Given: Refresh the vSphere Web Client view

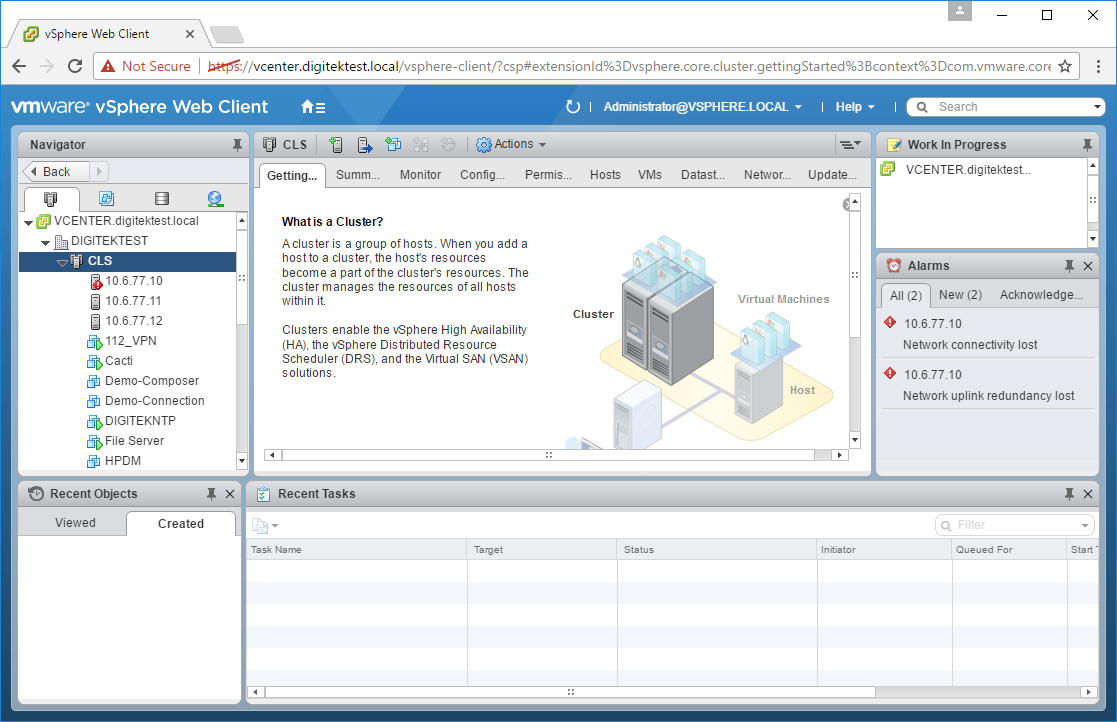Looking at the screenshot, I should (x=573, y=107).
